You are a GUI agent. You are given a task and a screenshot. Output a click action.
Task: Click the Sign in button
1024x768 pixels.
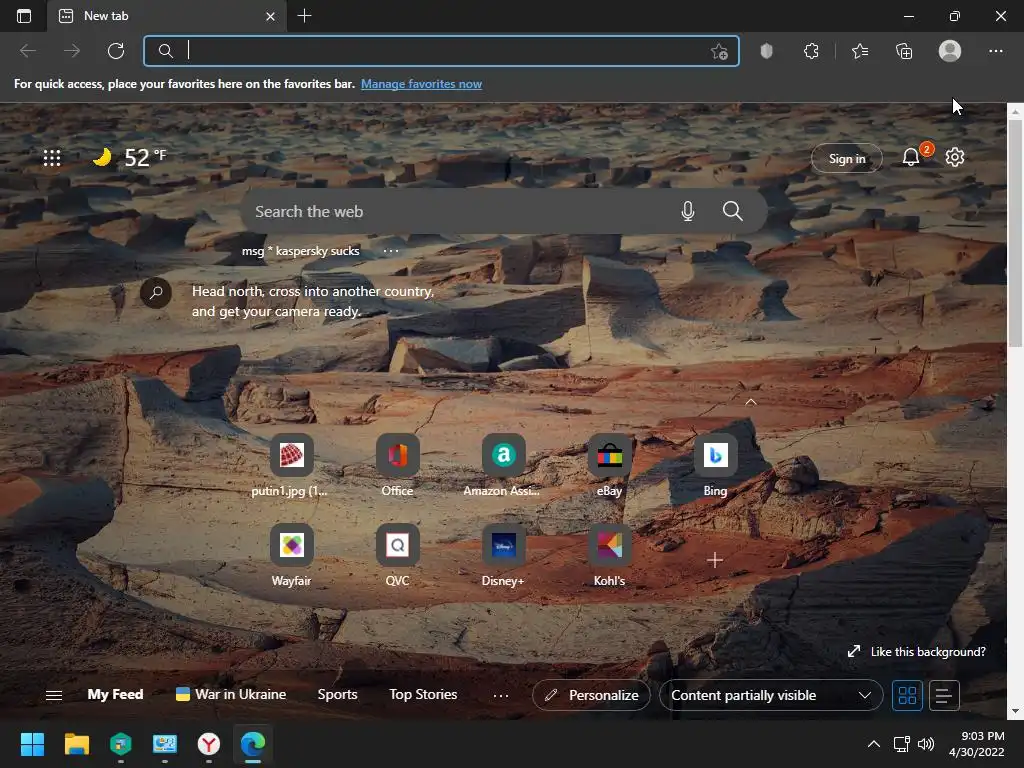[846, 159]
